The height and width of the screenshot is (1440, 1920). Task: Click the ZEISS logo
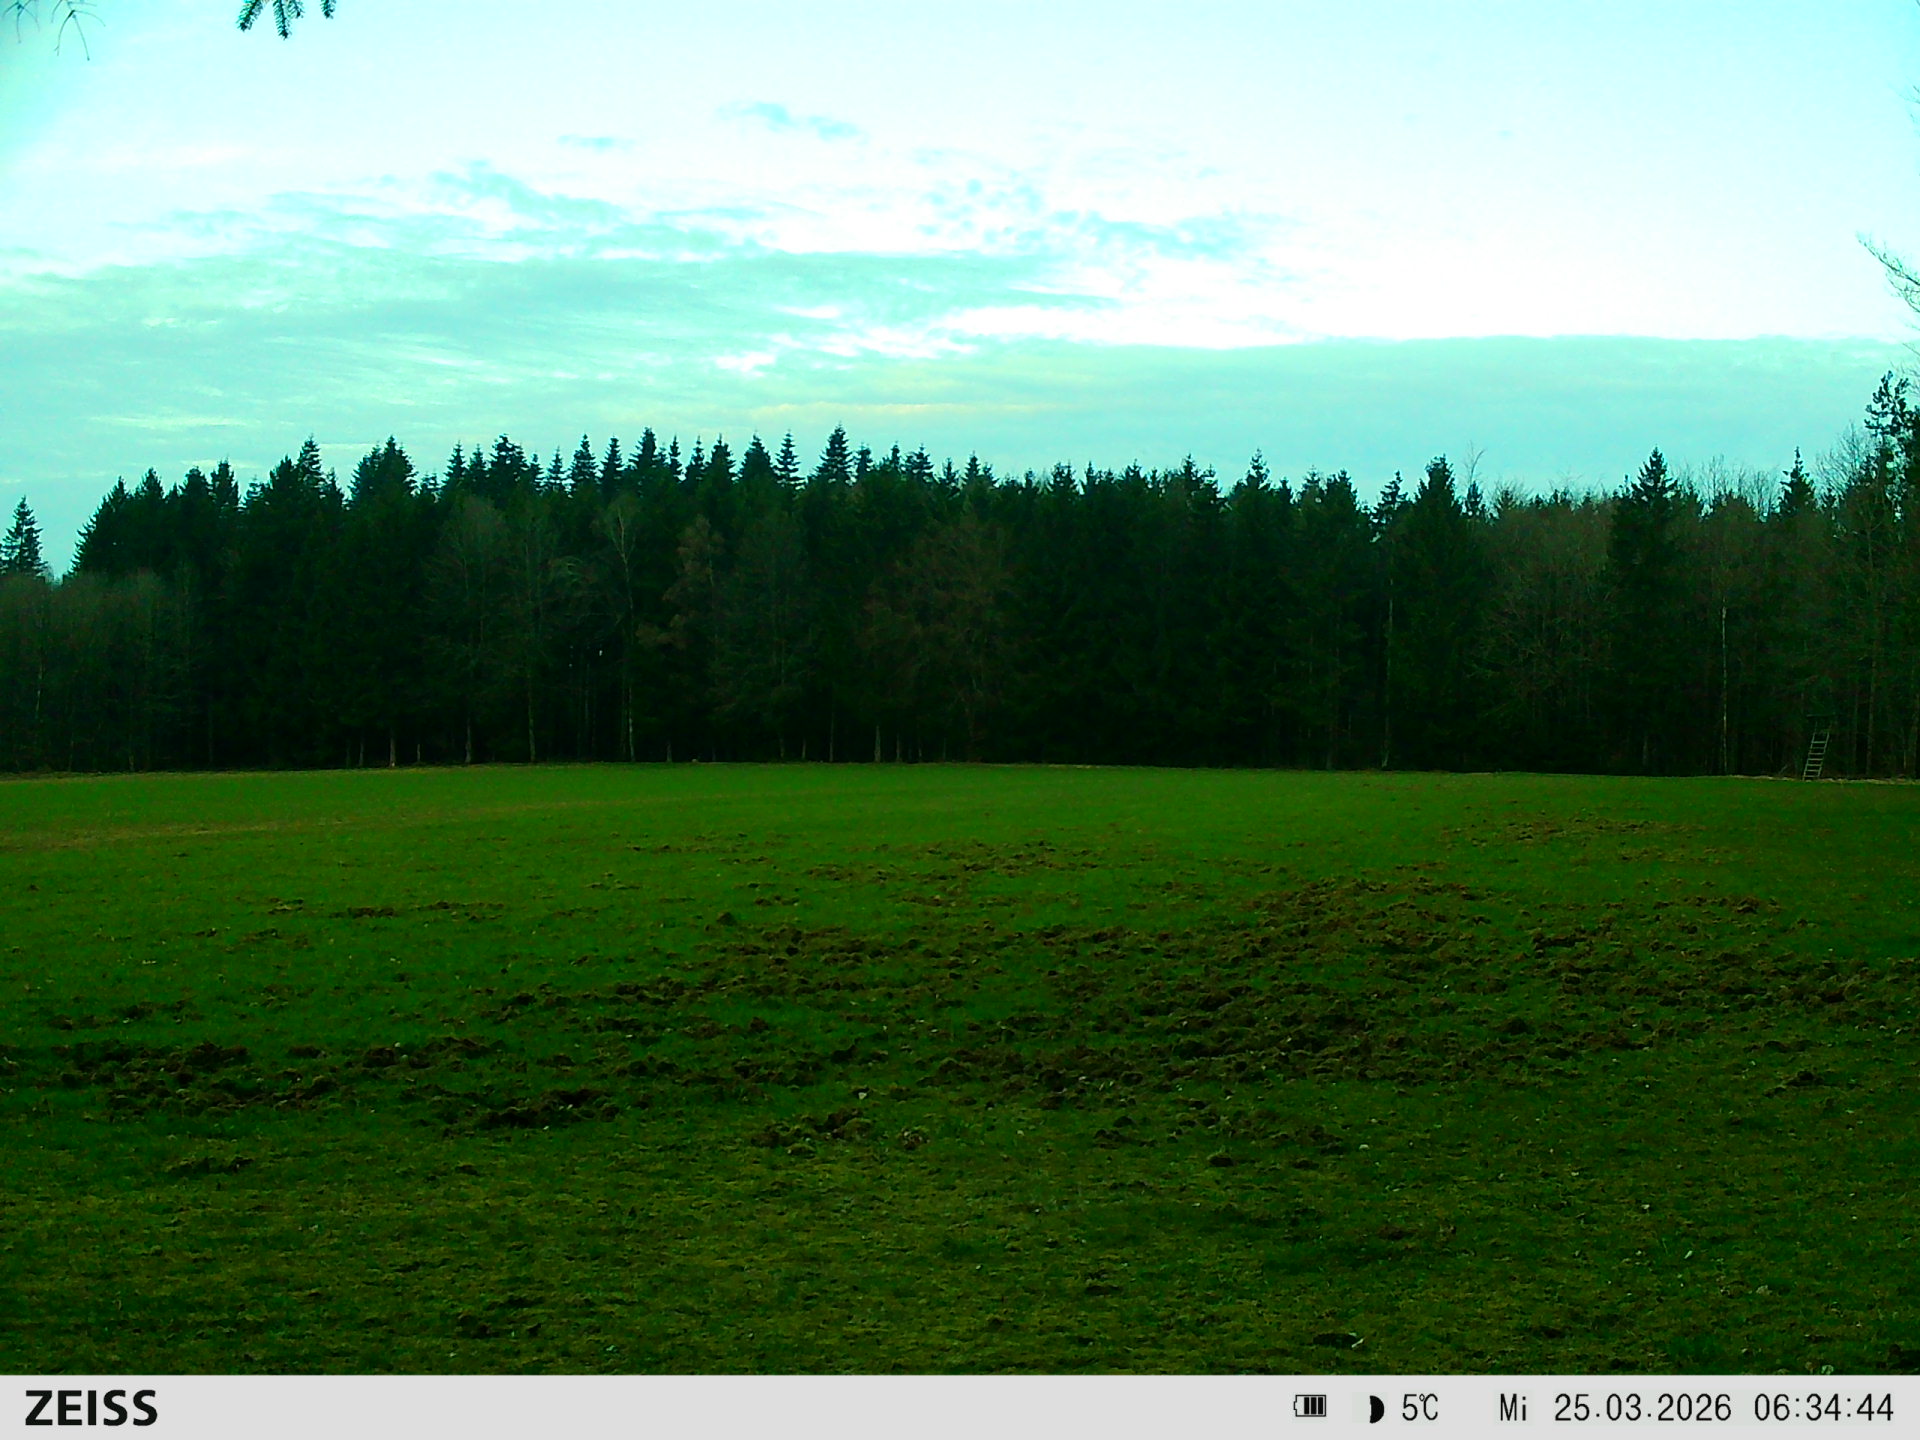[x=91, y=1408]
